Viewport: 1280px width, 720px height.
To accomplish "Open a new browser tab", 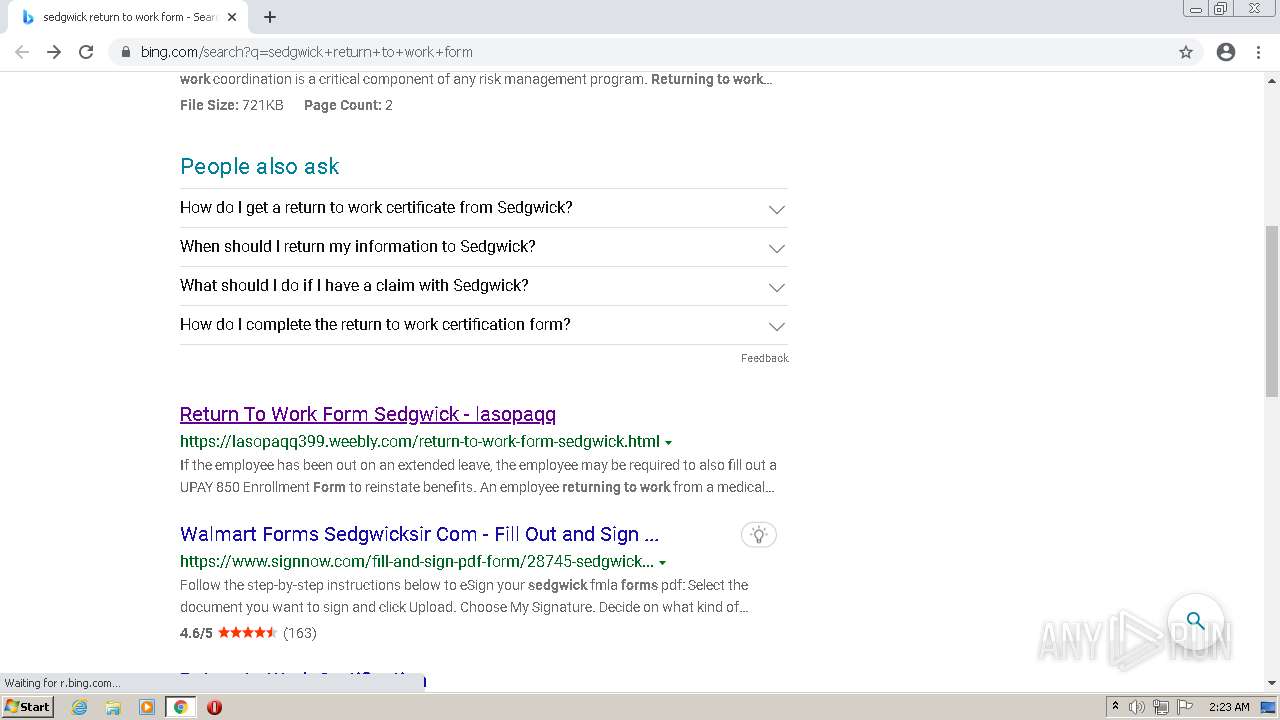I will coord(270,17).
